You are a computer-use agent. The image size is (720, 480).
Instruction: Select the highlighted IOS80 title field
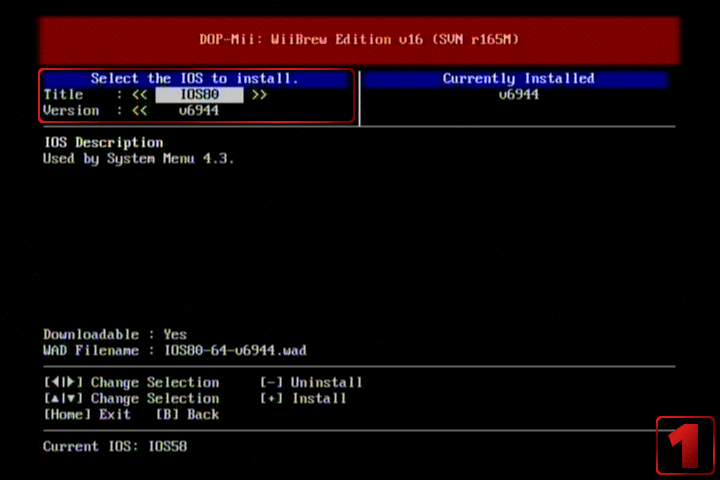(199, 95)
